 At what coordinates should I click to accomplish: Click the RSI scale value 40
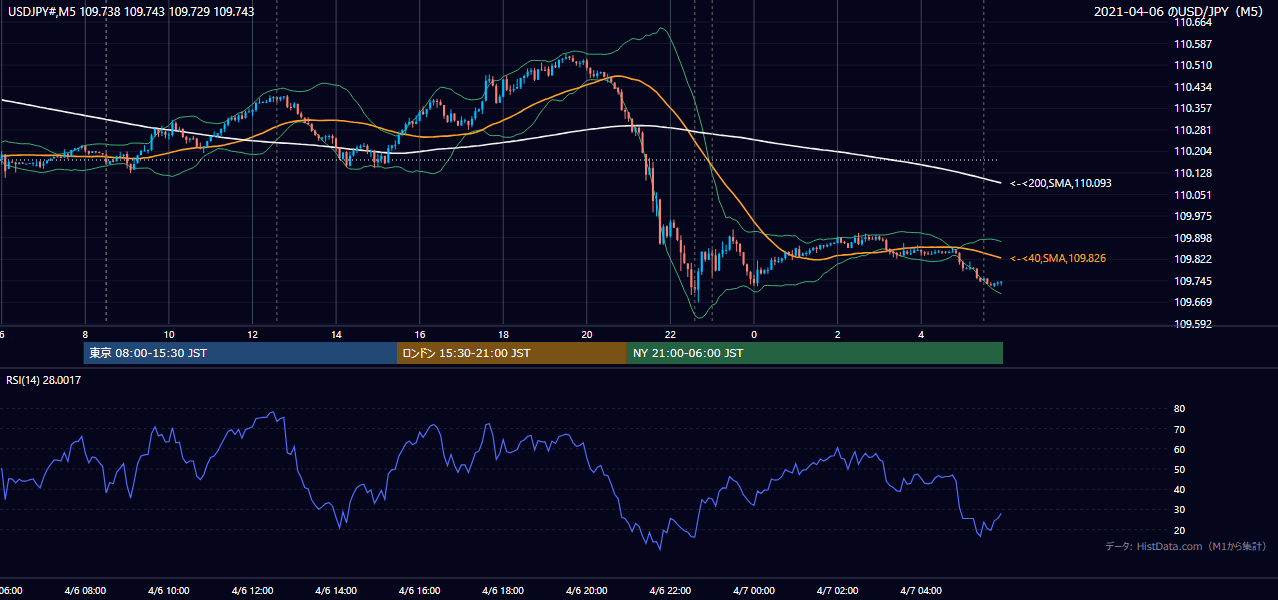[1180, 489]
